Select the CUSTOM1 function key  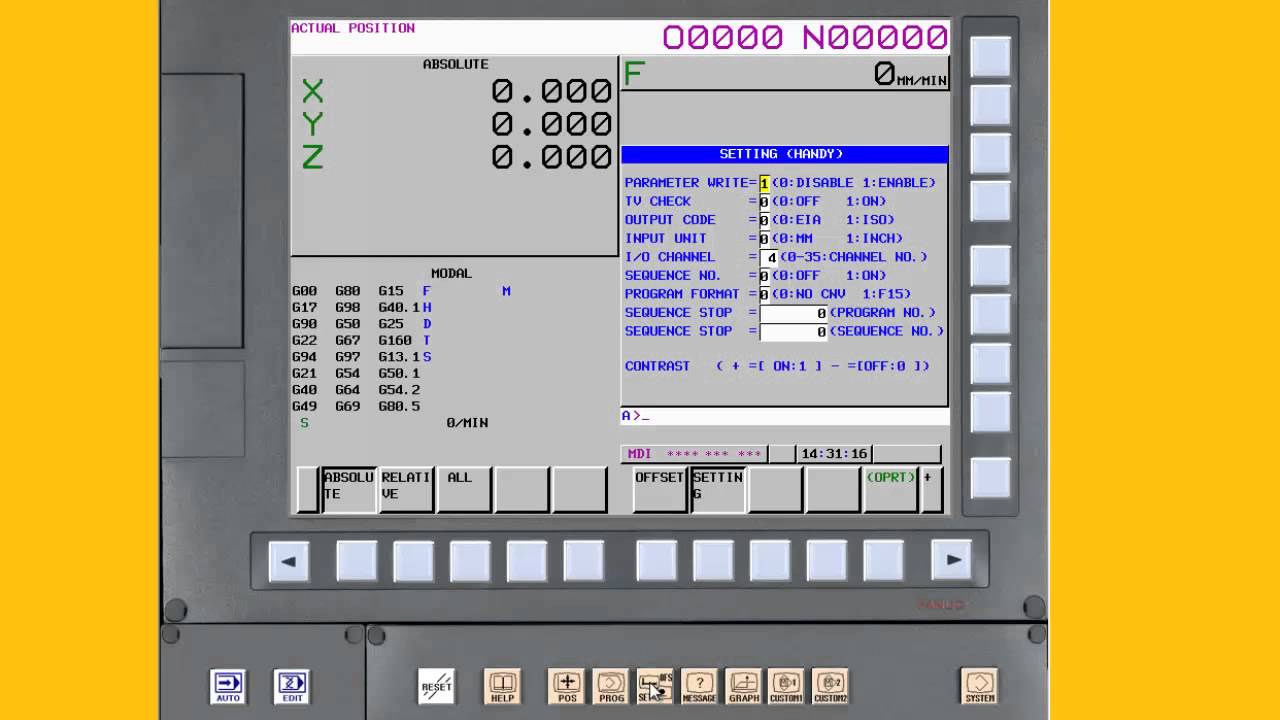pos(786,686)
